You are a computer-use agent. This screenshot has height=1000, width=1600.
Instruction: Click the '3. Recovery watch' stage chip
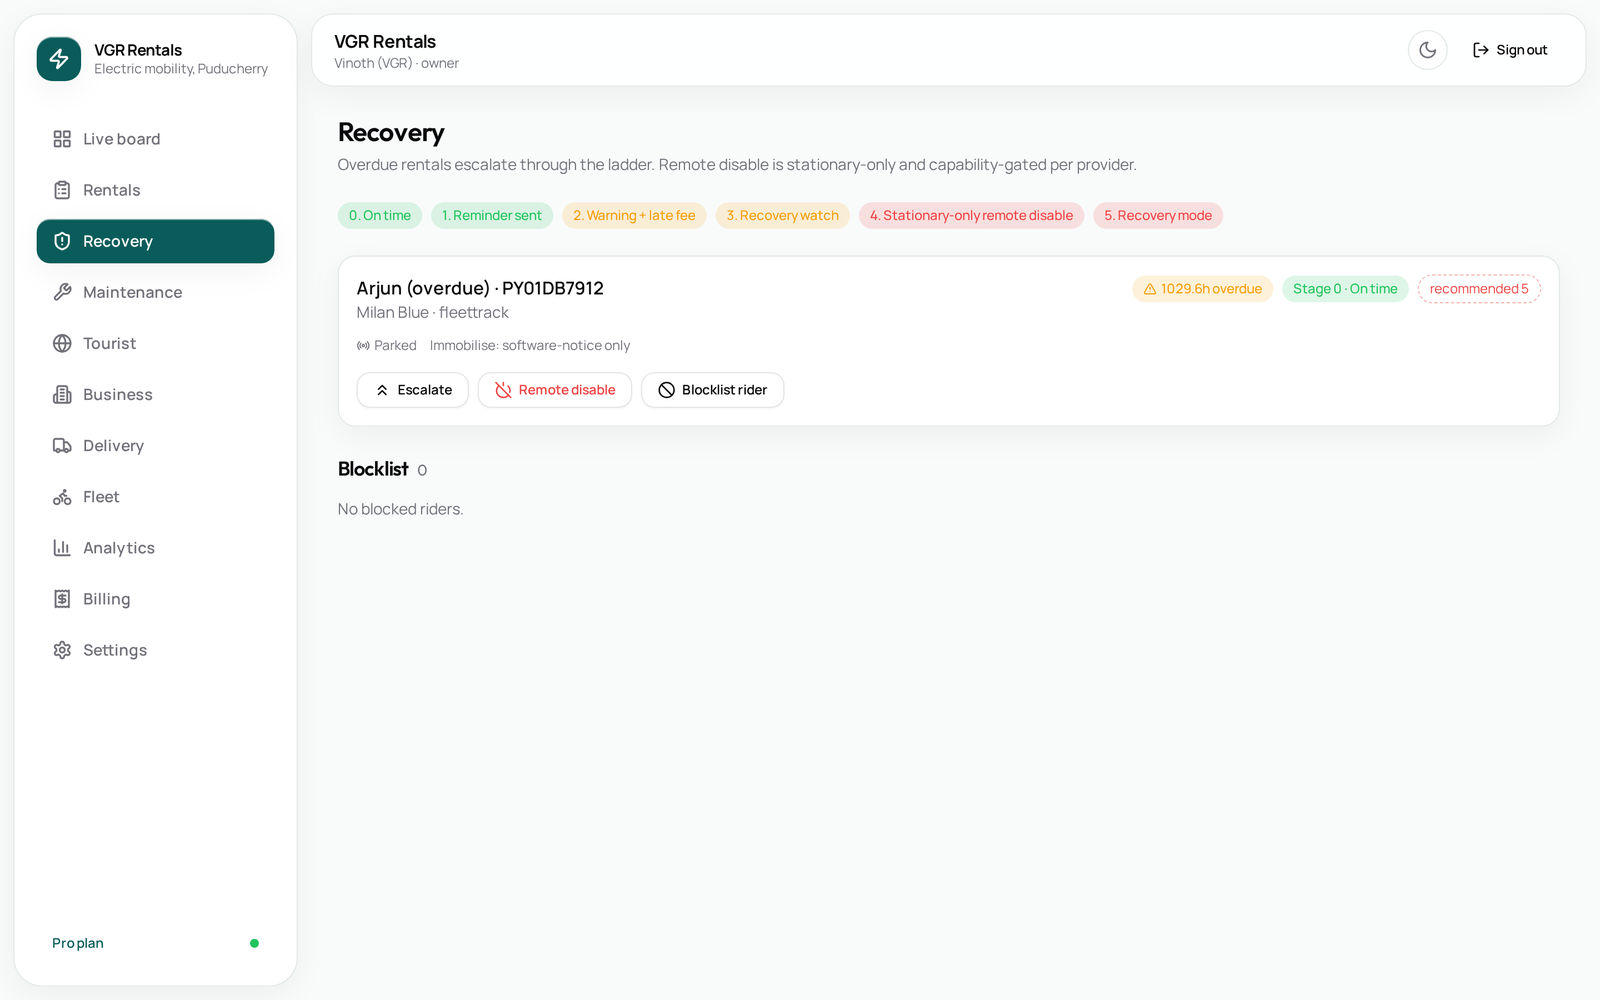(x=783, y=215)
